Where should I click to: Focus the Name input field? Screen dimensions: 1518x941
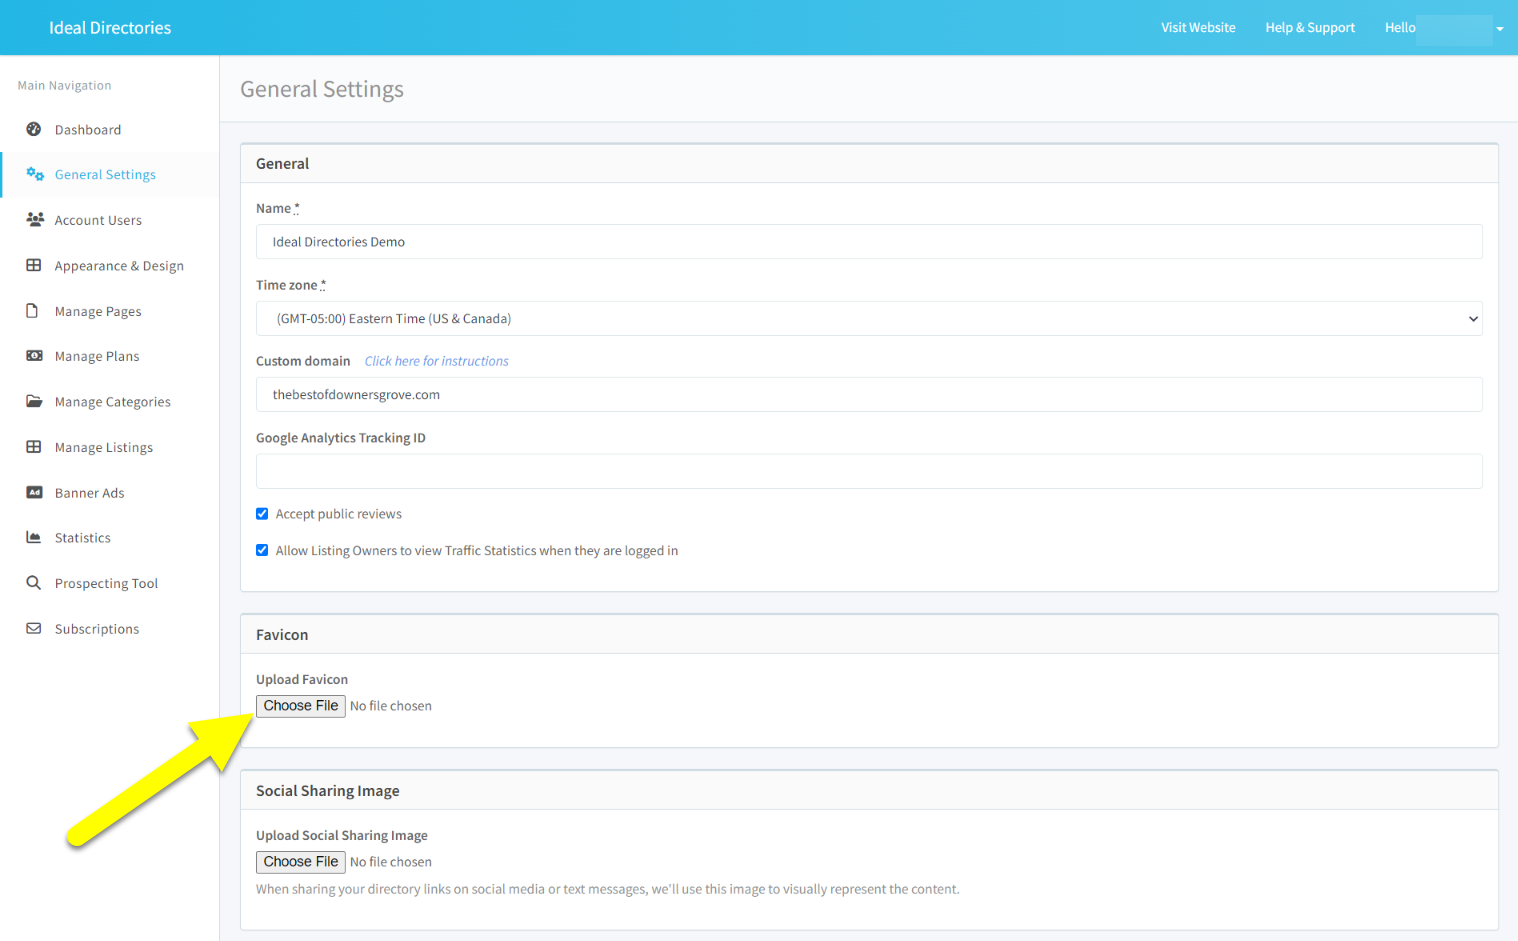point(869,242)
